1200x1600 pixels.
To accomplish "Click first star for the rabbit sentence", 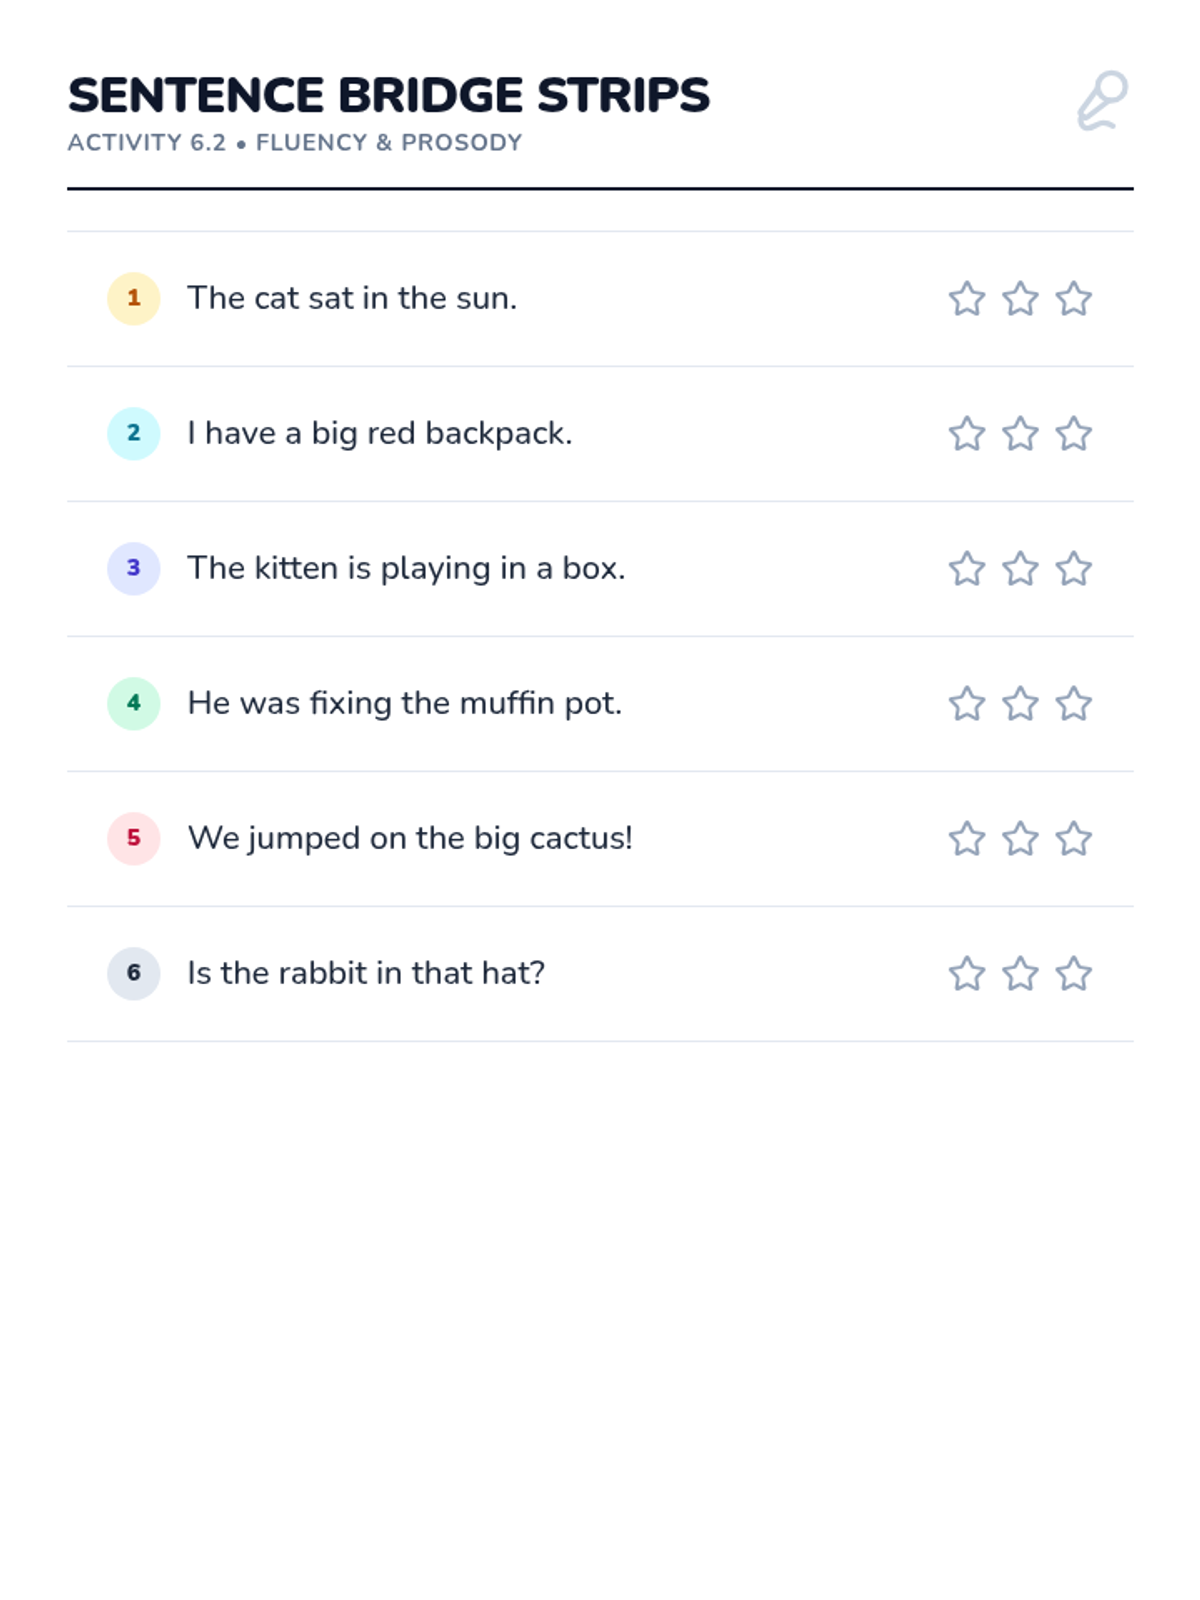I will (967, 974).
